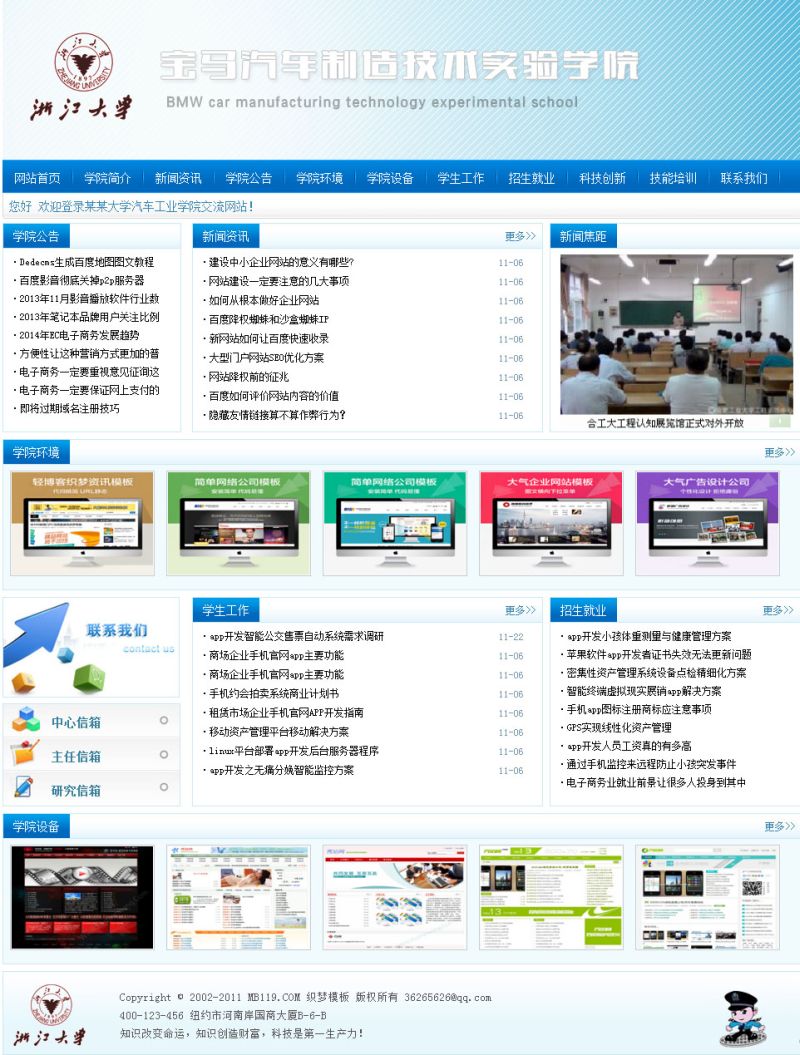Click date 11-22 beside the bus ticketing article
800x1055 pixels.
[511, 636]
